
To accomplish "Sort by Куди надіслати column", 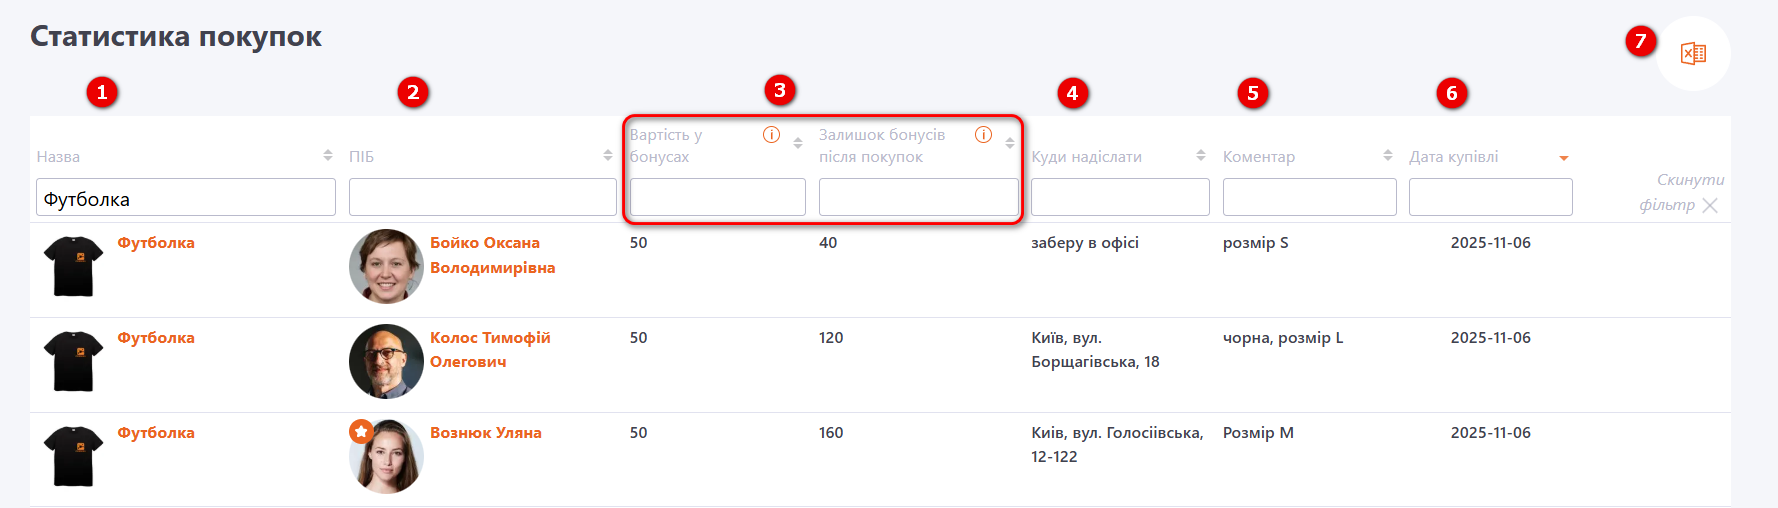I will pos(1201,156).
